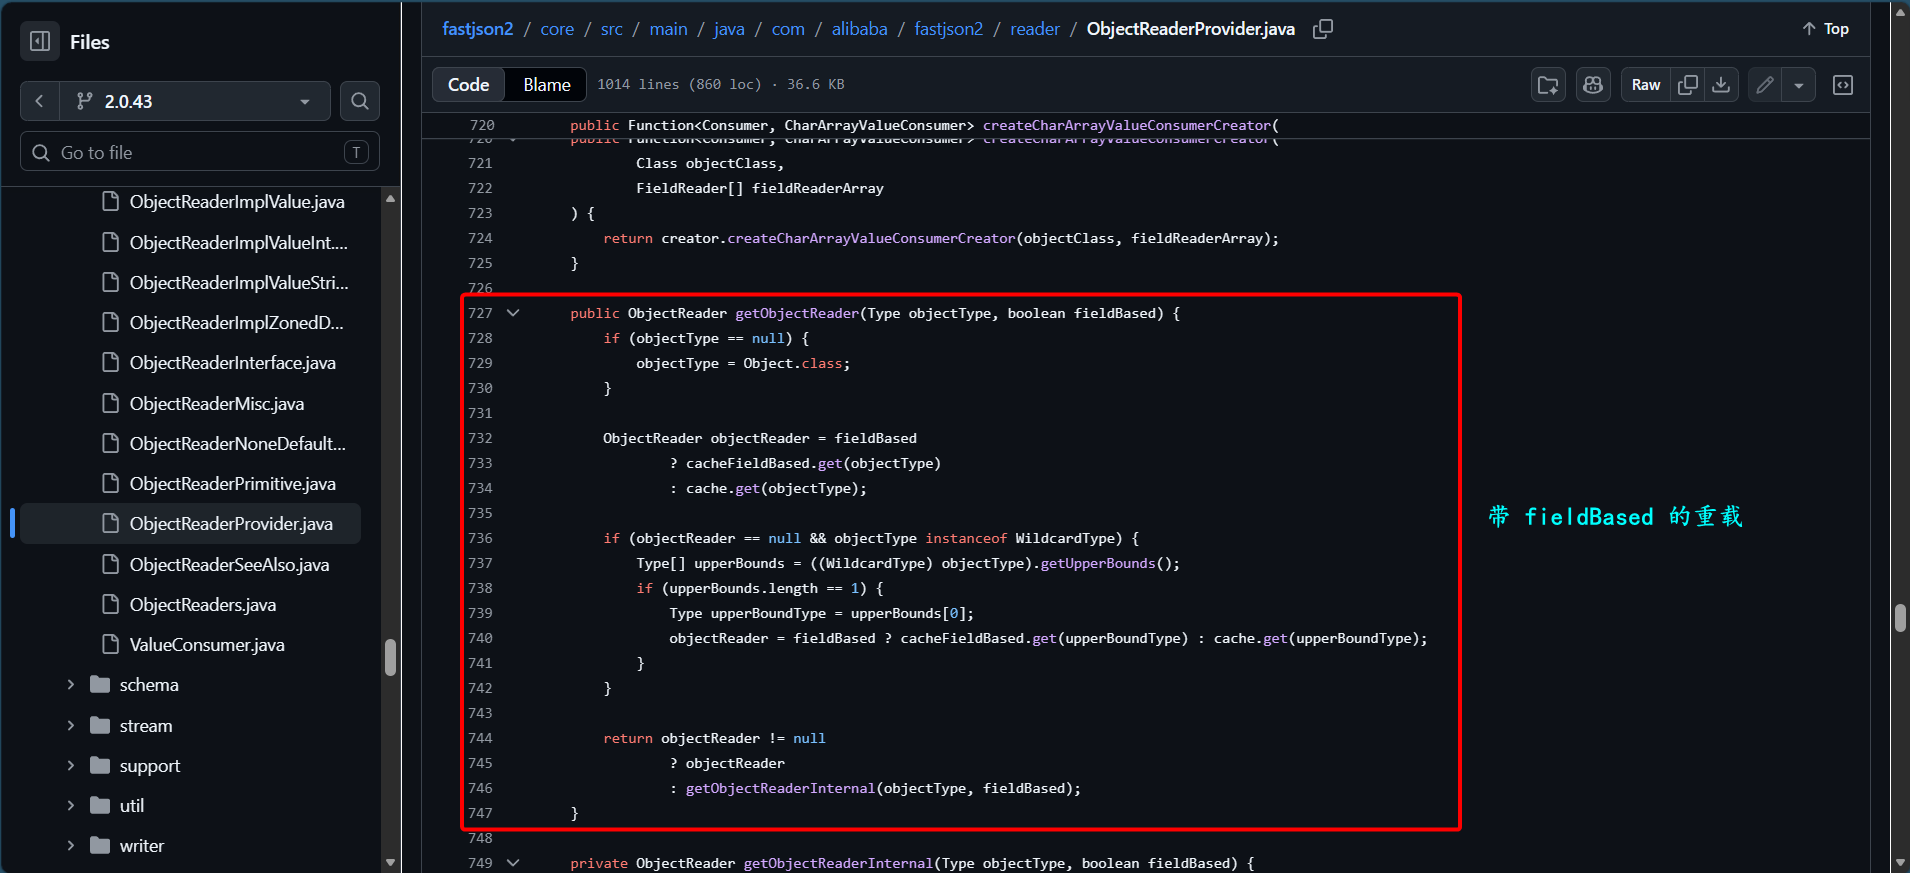View Raw file content
This screenshot has width=1910, height=873.
pos(1646,85)
